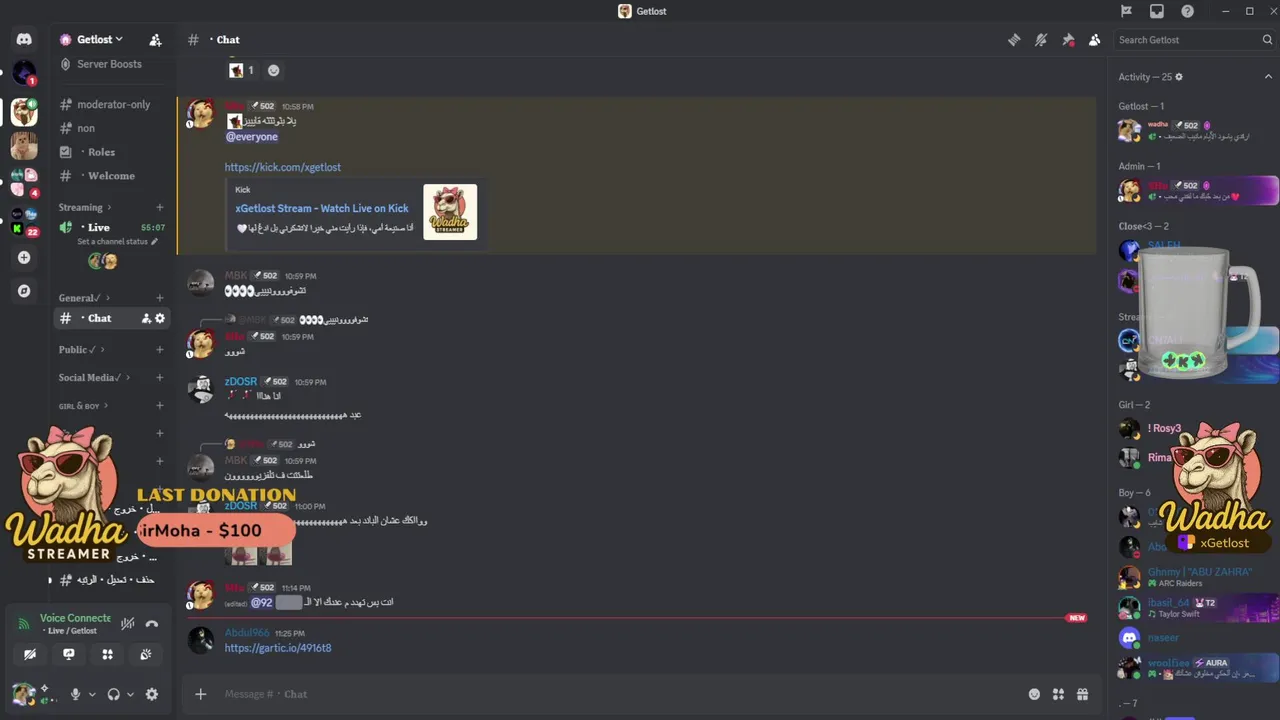This screenshot has width=1280, height=720.
Task: Select the moderator-only channel
Action: pyautogui.click(x=113, y=104)
